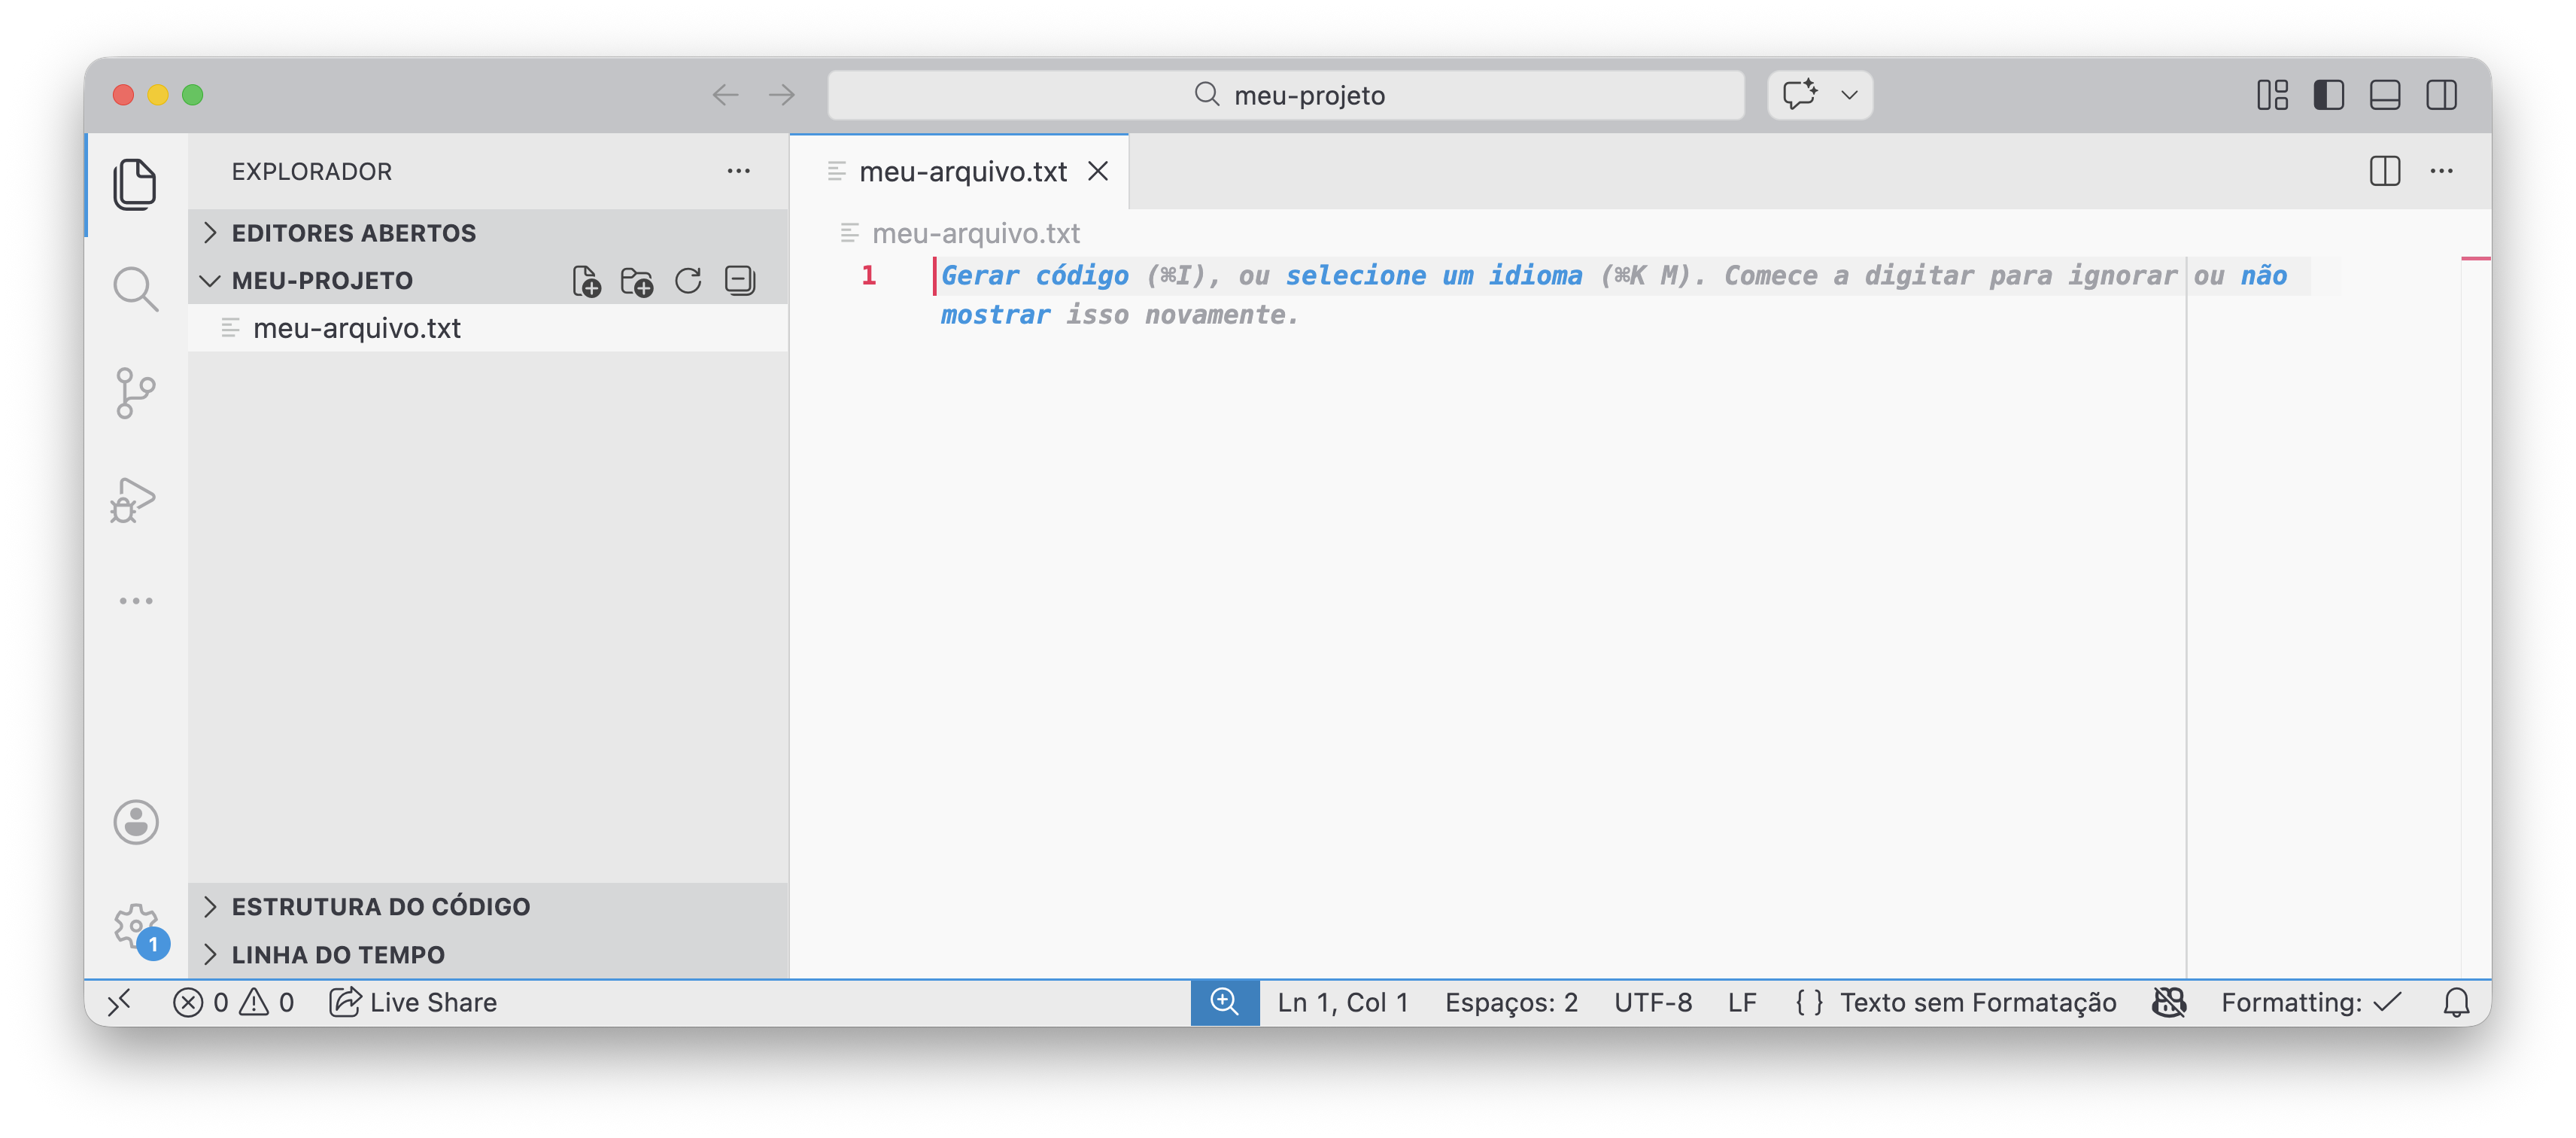The image size is (2576, 1138).
Task: Open meu-arquivo.txt in the file tree
Action: (x=356, y=328)
